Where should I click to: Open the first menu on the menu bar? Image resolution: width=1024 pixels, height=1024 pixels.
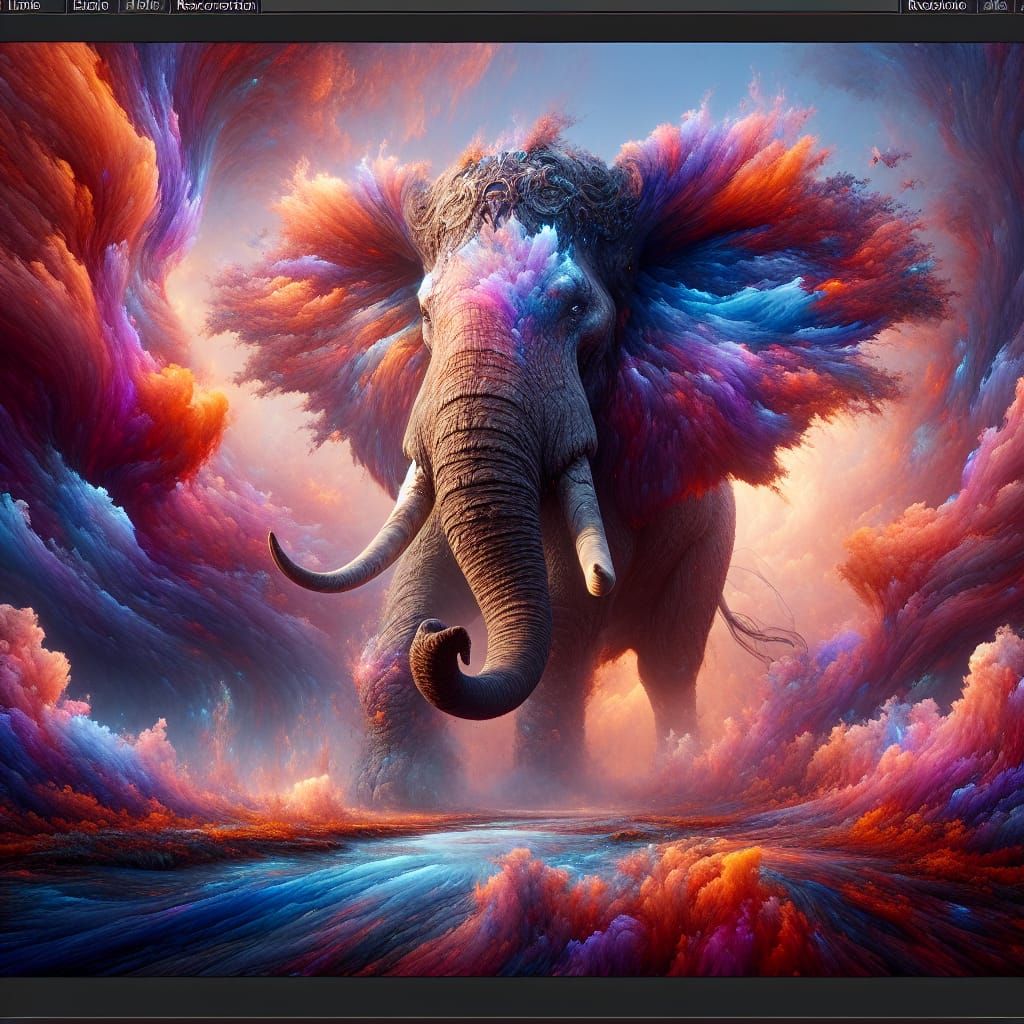tap(25, 8)
